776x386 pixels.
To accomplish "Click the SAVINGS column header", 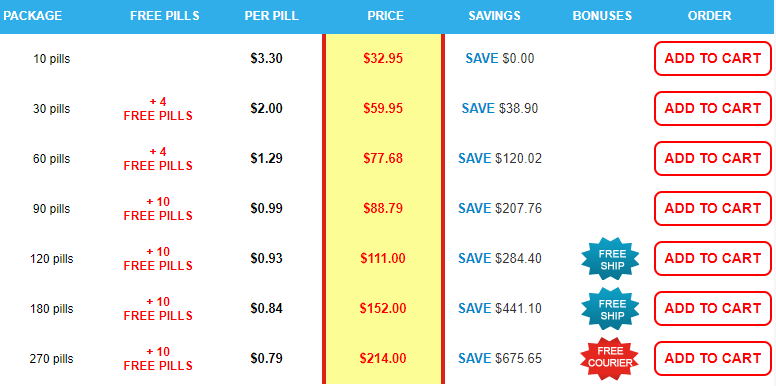I will point(494,16).
